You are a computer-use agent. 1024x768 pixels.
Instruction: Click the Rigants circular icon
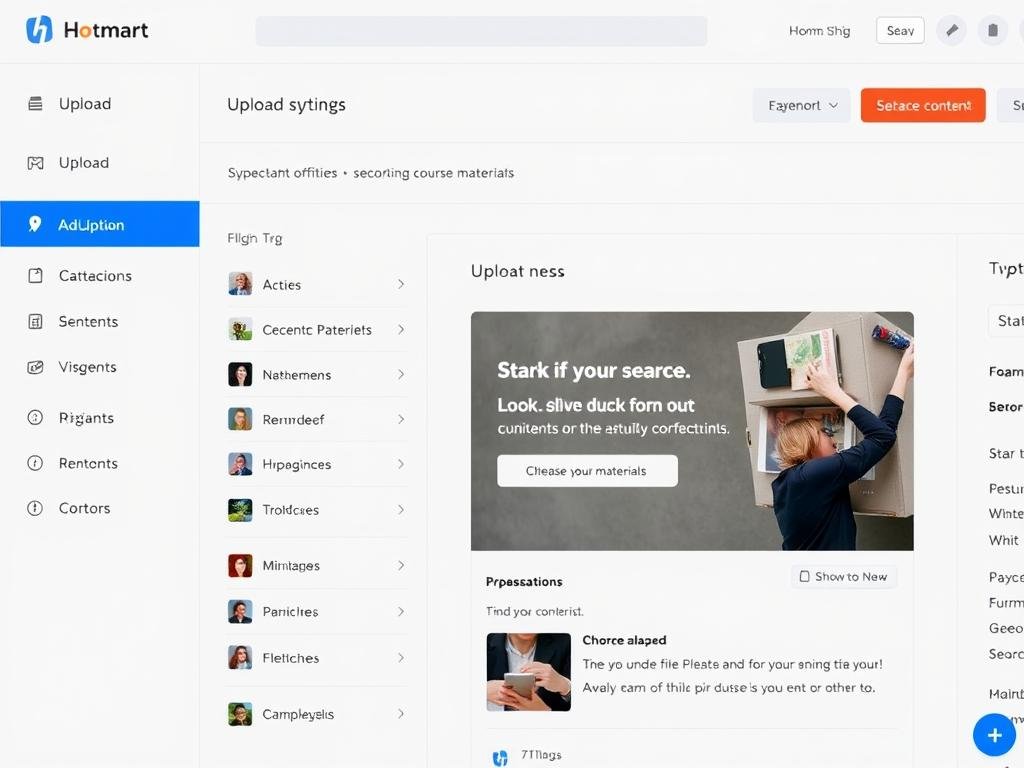point(35,418)
